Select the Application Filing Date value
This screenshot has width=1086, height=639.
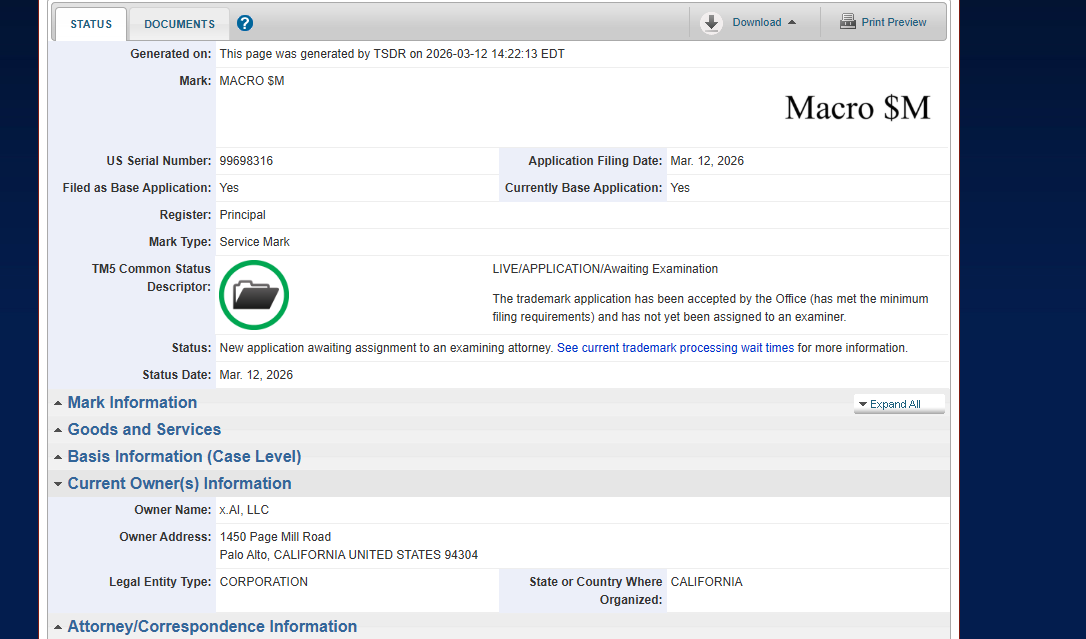point(707,161)
